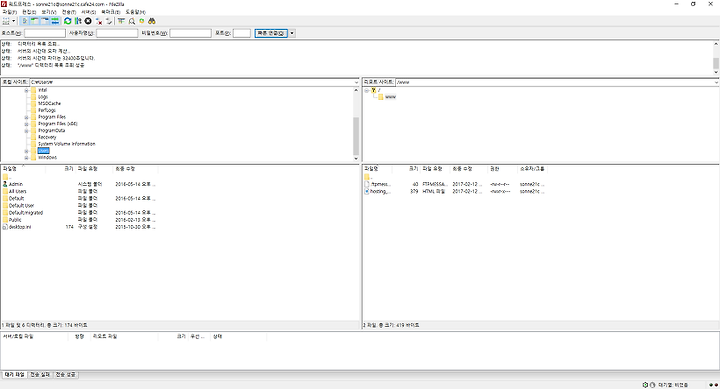The image size is (720, 389).
Task: Click the remote parent folder '..' icon
Action: click(x=367, y=177)
